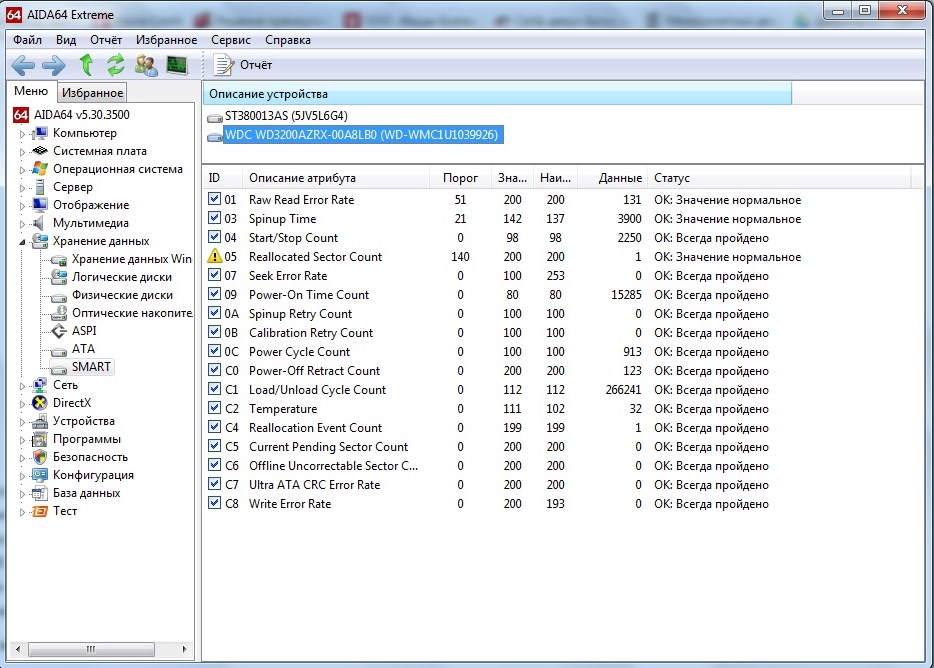Sort by Описание атрибута column header

[335, 178]
